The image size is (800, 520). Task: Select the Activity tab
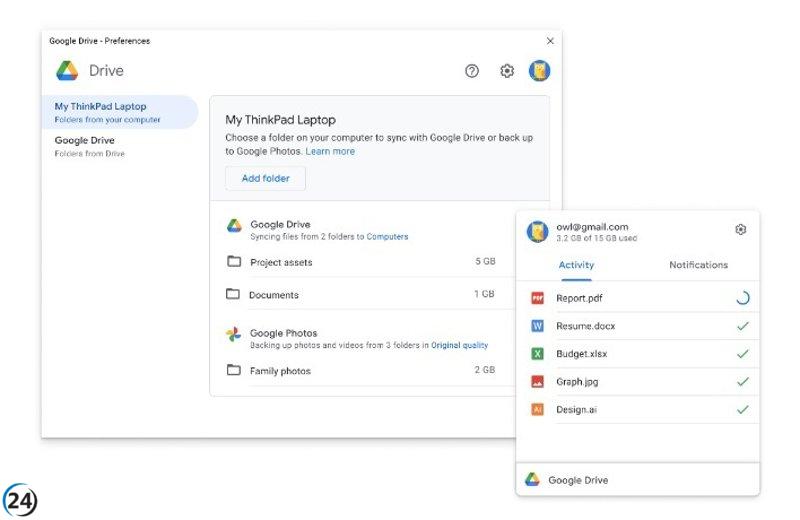pyautogui.click(x=576, y=265)
